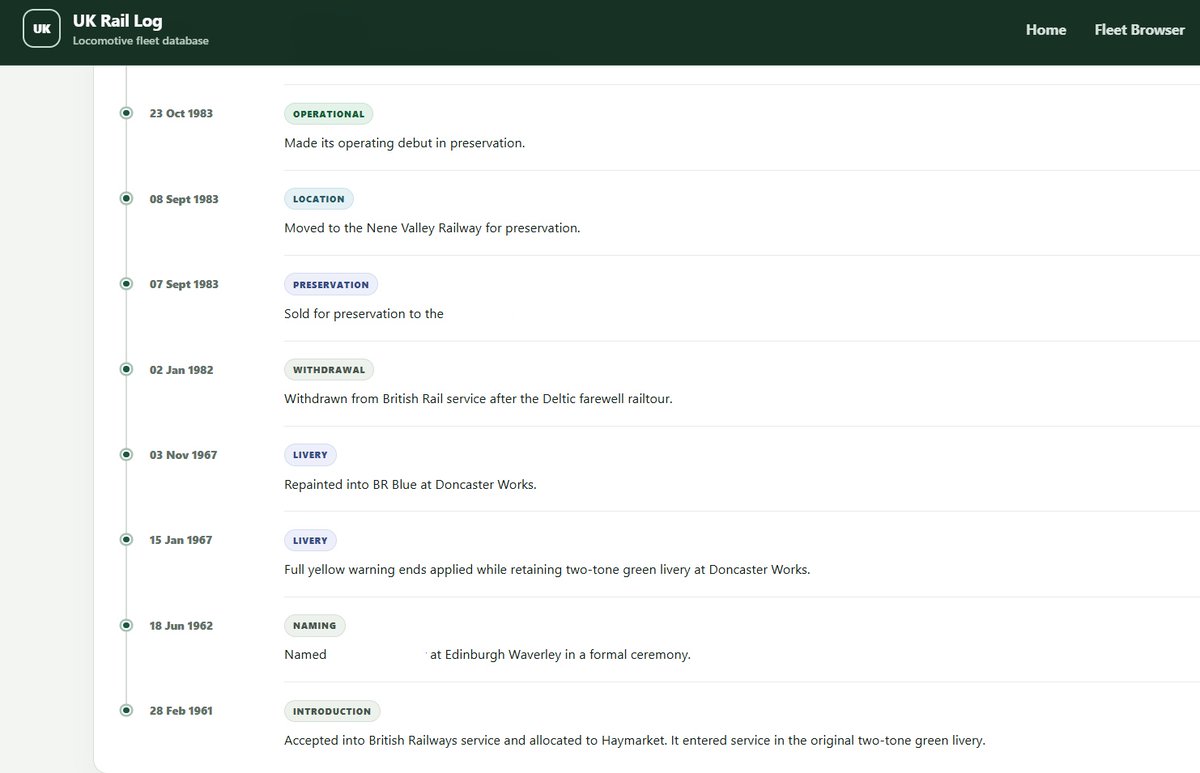This screenshot has width=1200, height=773.
Task: Select the 28 Feb 1961 timeline marker
Action: [126, 710]
